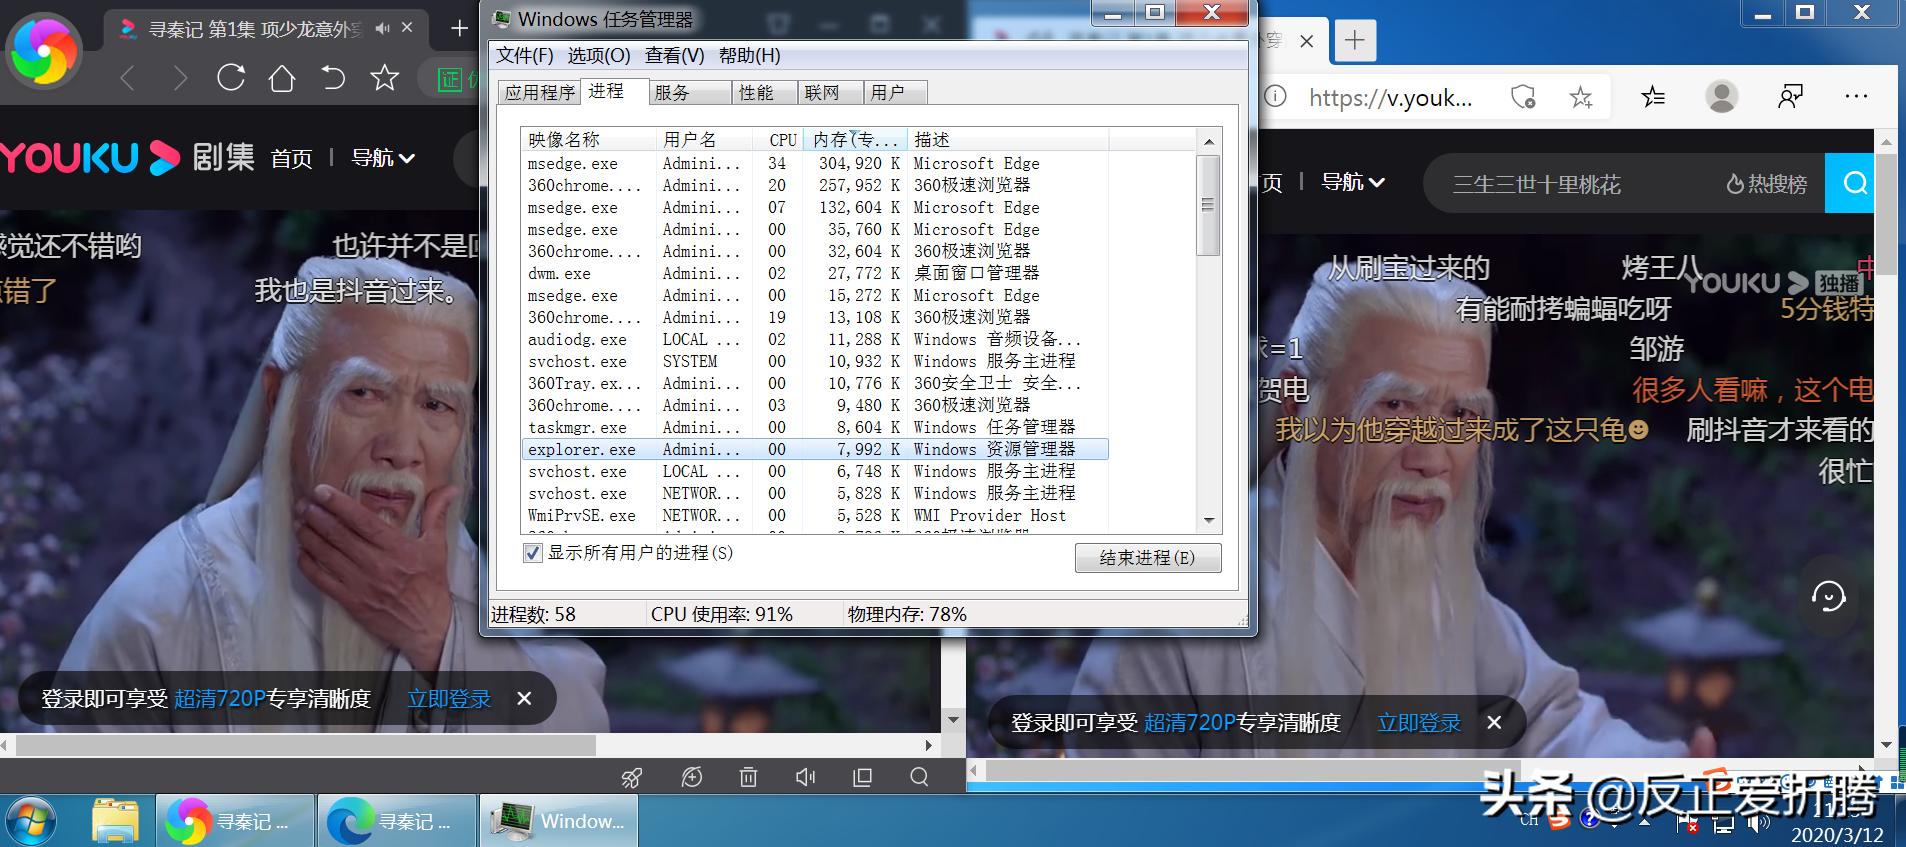Image resolution: width=1906 pixels, height=847 pixels.
Task: Click the window icon in 360 status bar
Action: click(x=862, y=777)
